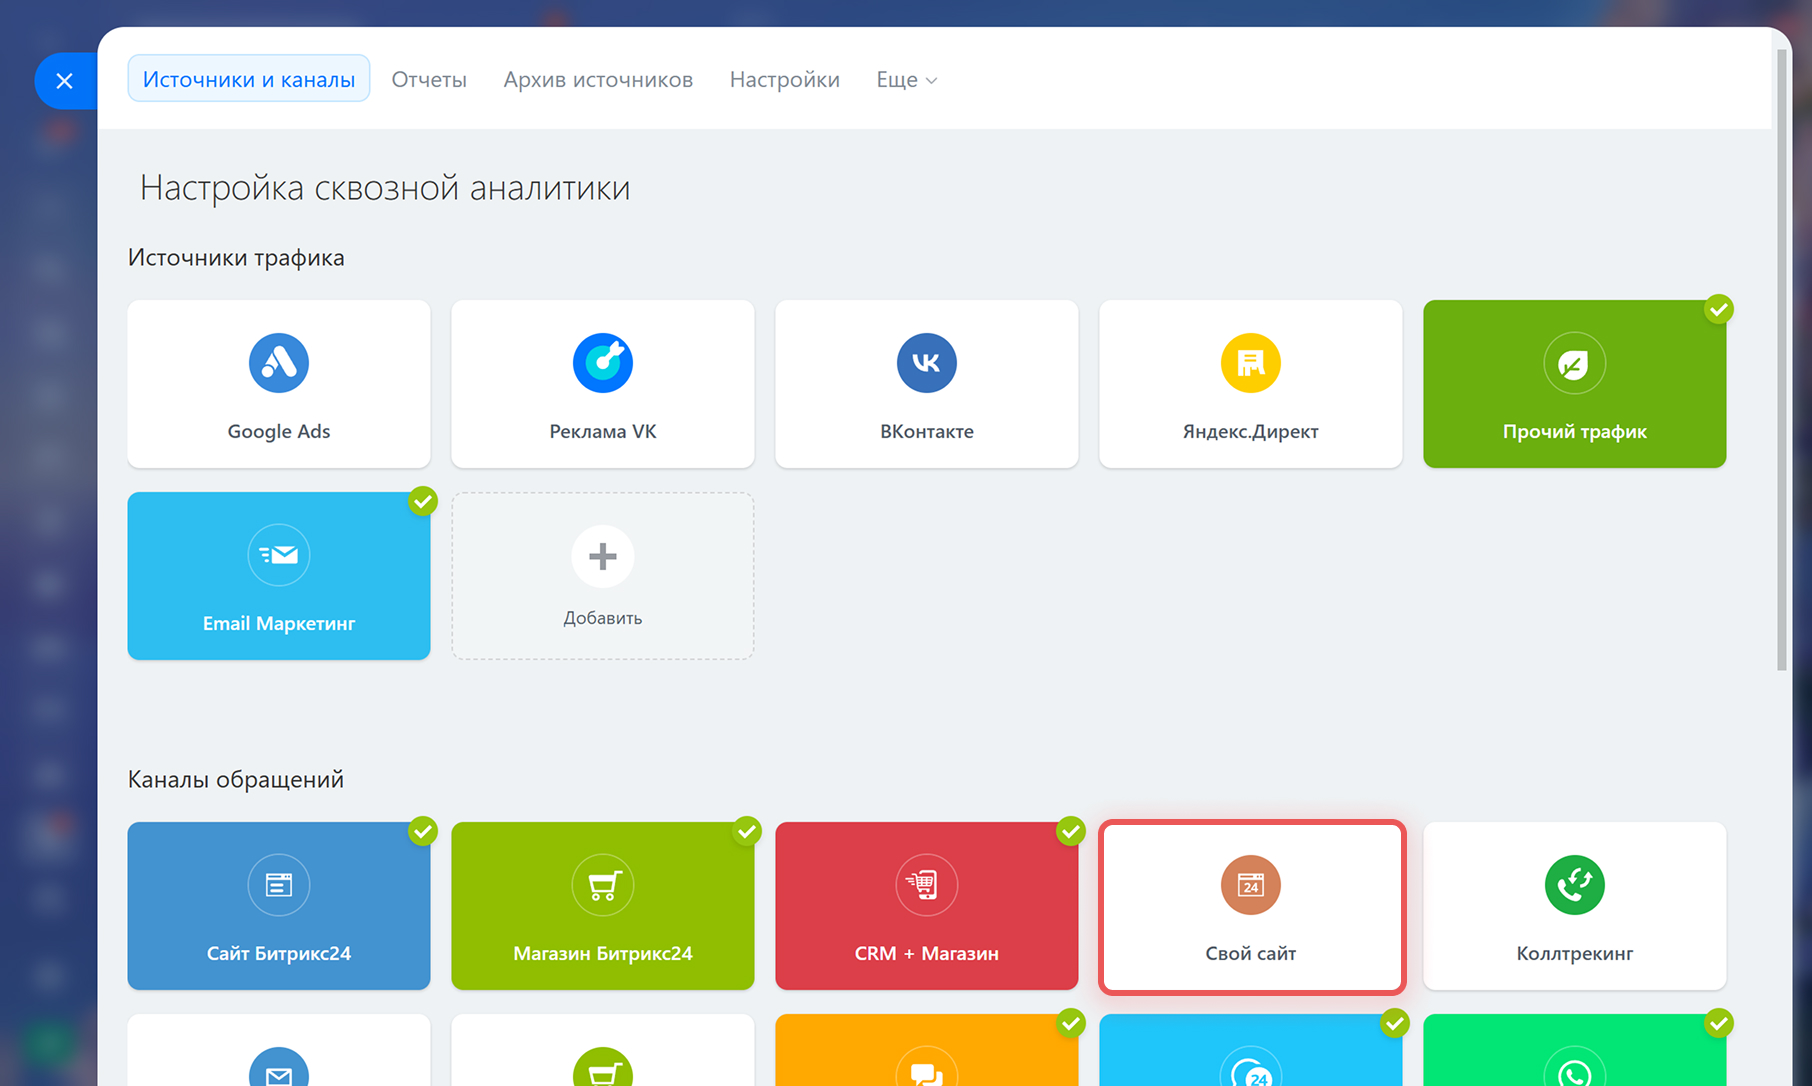The width and height of the screenshot is (1812, 1086).
Task: Click the blue 24 tile checkmark badge
Action: coord(1395,1023)
